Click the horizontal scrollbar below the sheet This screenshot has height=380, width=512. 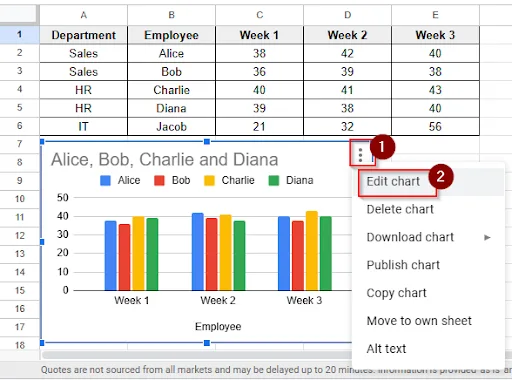[x=197, y=355]
